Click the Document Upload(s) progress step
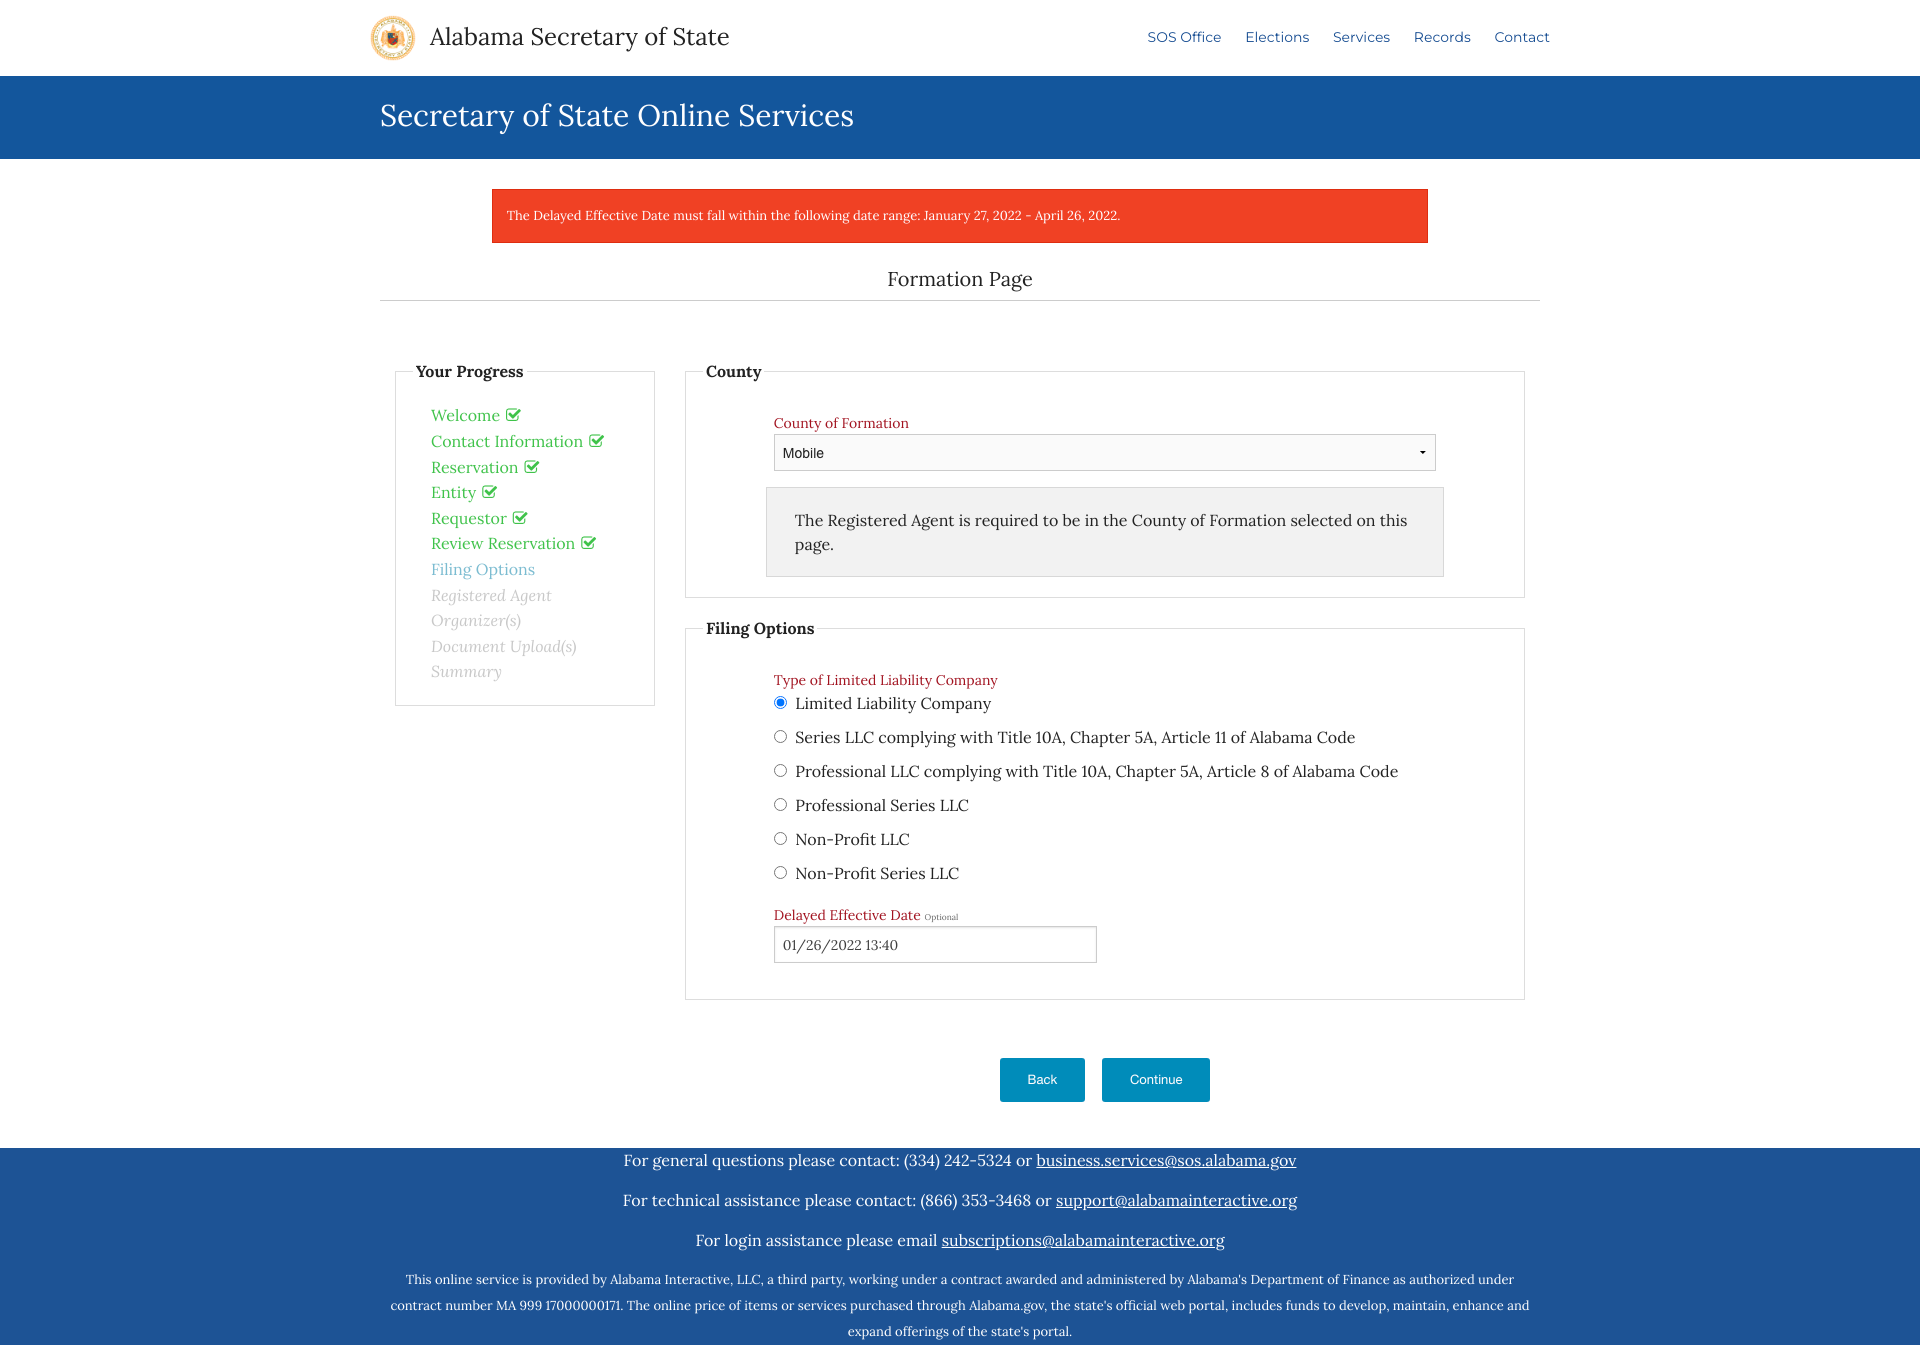The image size is (1920, 1345). (x=504, y=646)
